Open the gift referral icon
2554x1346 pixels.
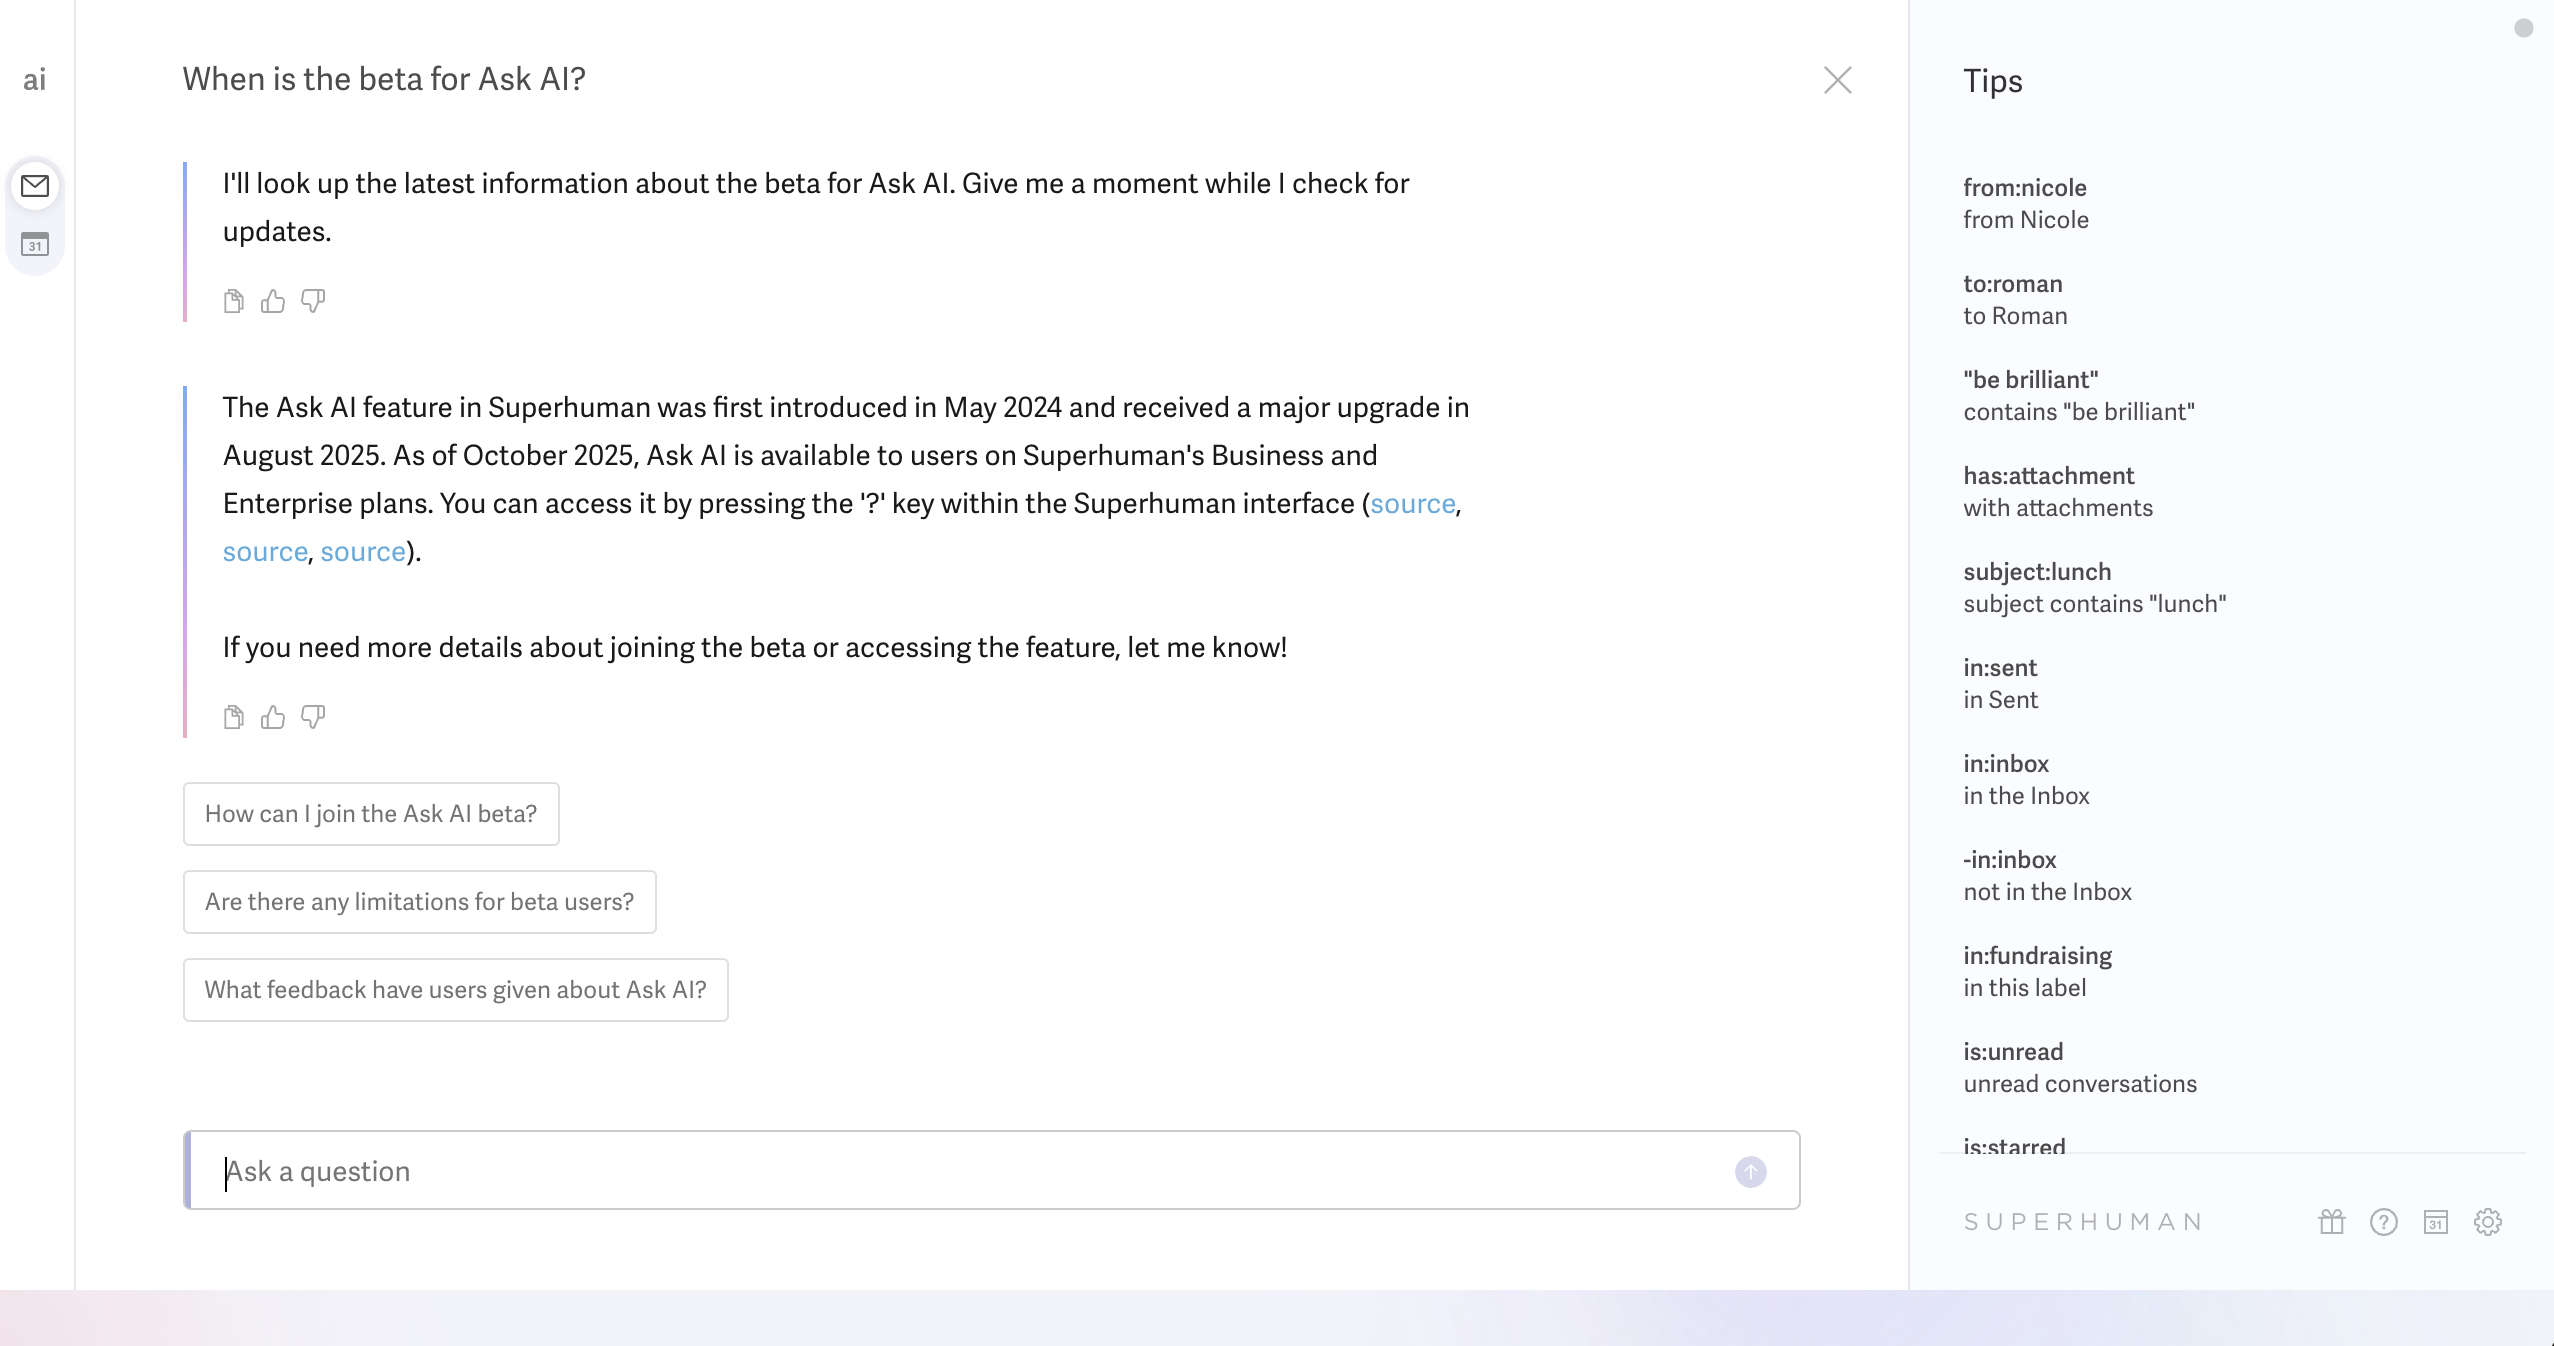coord(2331,1222)
